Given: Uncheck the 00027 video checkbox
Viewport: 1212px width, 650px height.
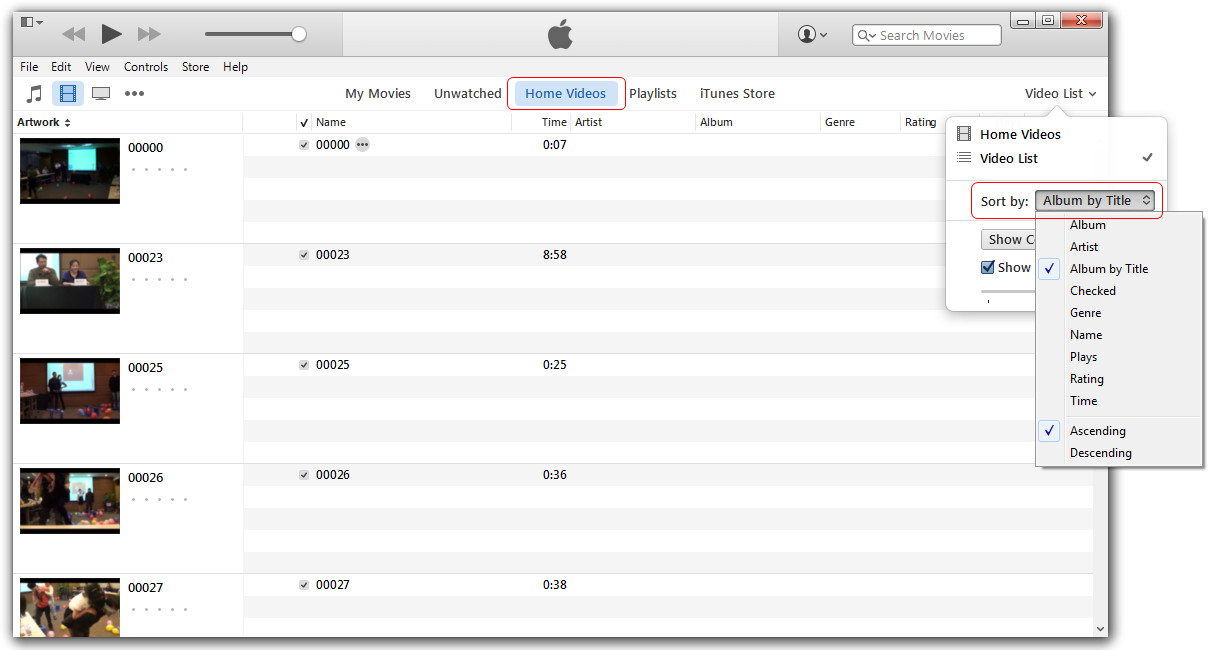Looking at the screenshot, I should (304, 585).
